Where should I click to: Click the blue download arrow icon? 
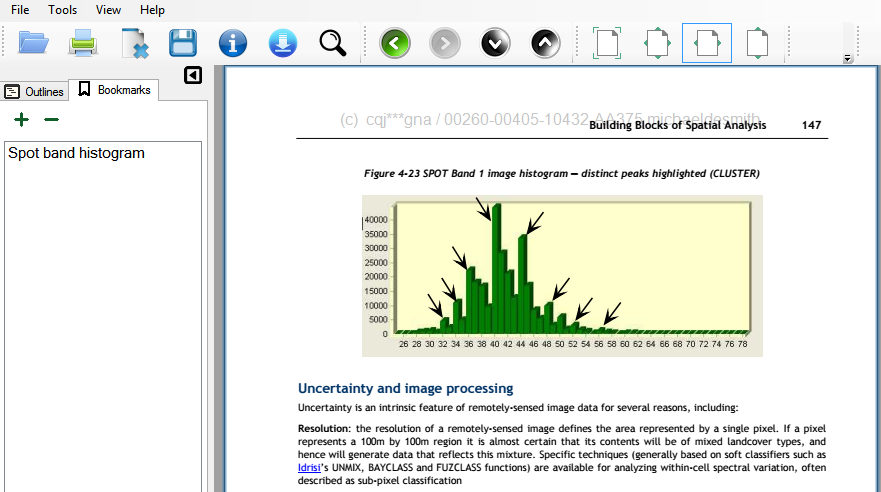pos(283,43)
